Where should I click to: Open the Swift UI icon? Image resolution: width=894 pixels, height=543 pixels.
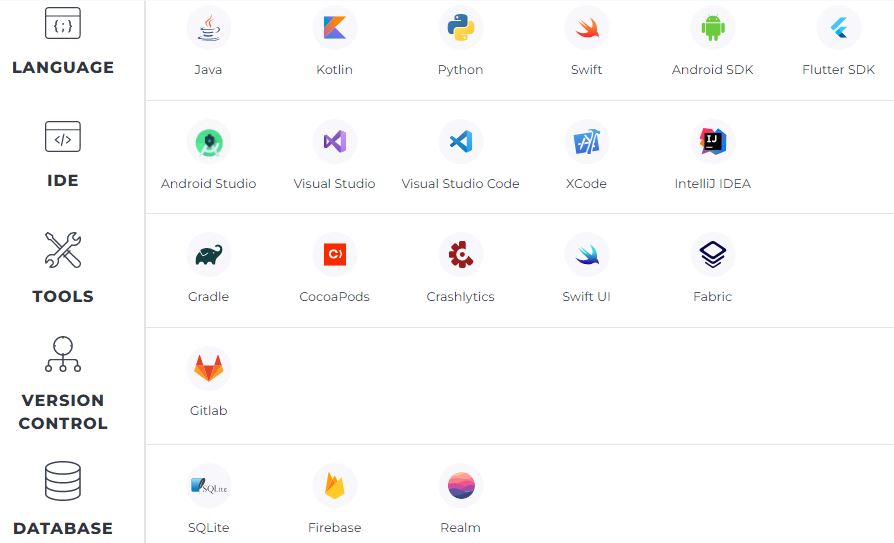587,254
